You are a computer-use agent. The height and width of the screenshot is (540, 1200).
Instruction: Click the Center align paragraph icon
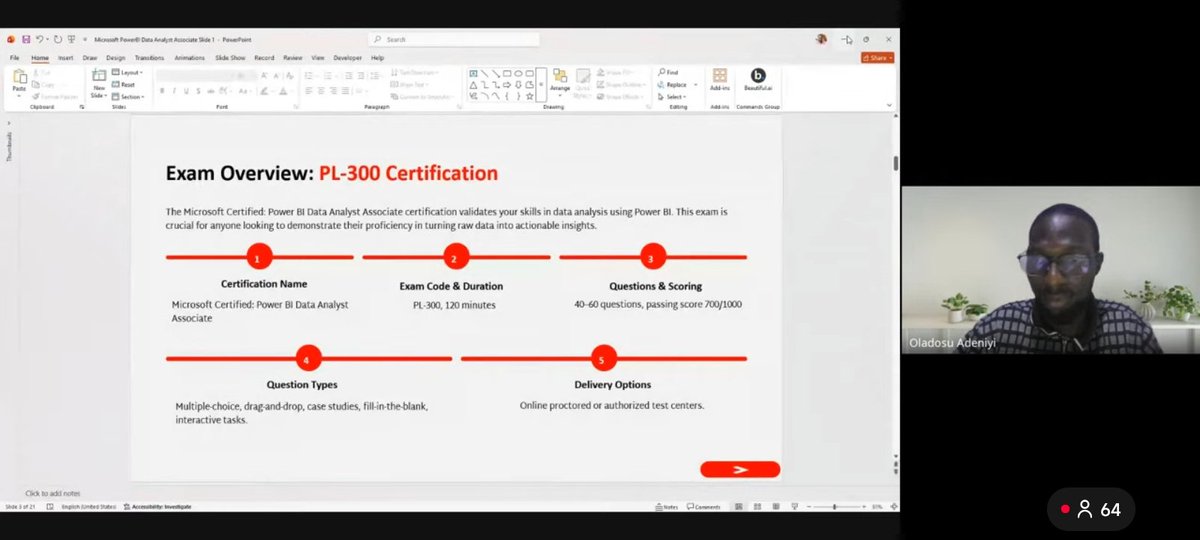point(321,91)
